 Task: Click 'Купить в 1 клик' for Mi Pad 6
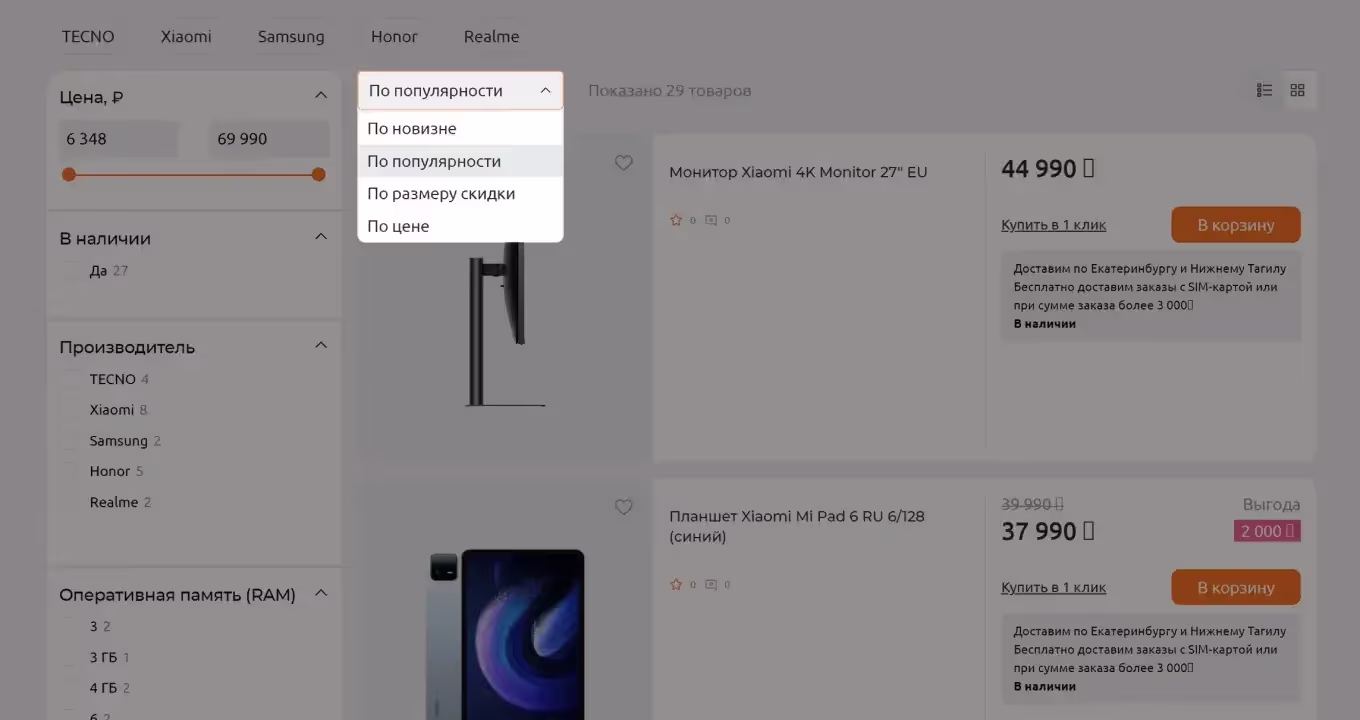point(1053,588)
